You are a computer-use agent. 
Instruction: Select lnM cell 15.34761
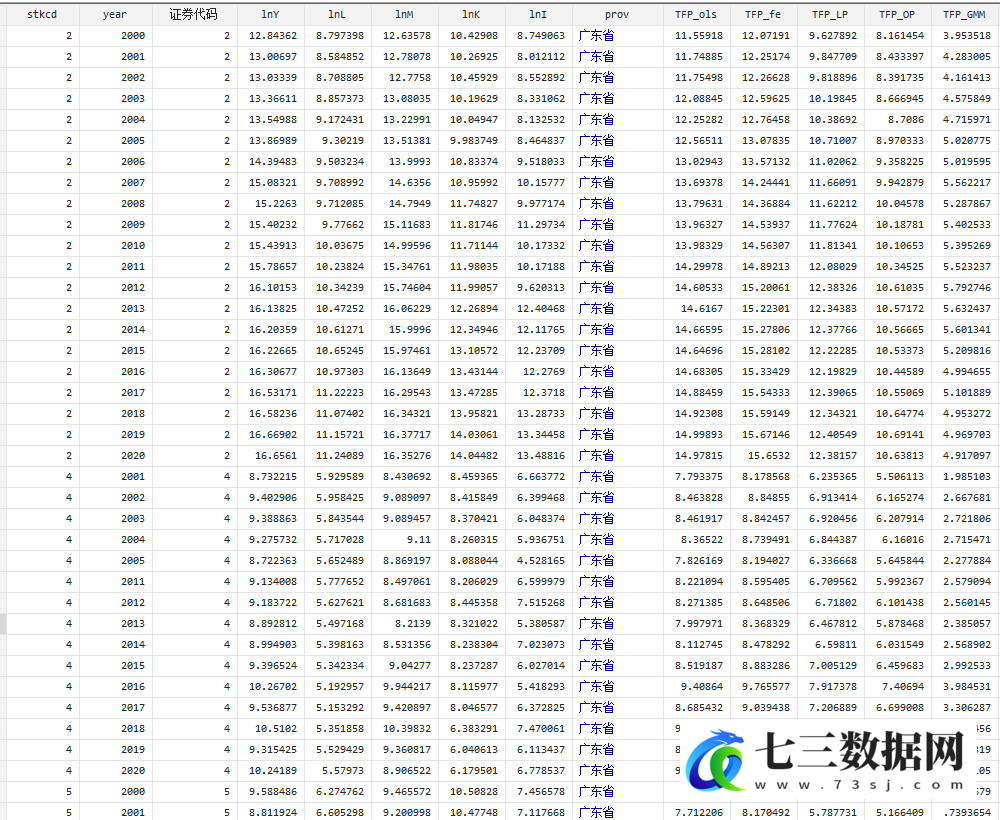coord(404,267)
